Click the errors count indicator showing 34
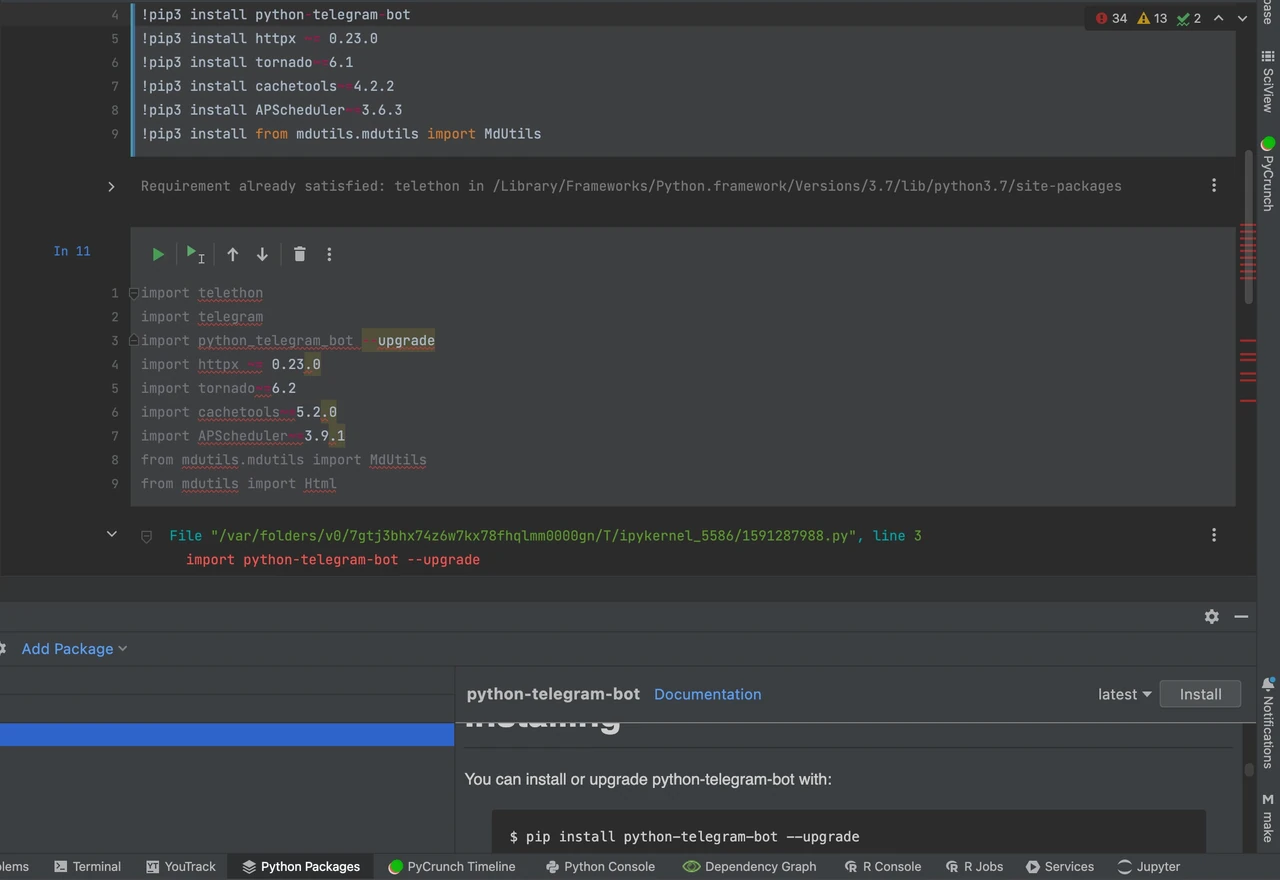 coord(1111,19)
